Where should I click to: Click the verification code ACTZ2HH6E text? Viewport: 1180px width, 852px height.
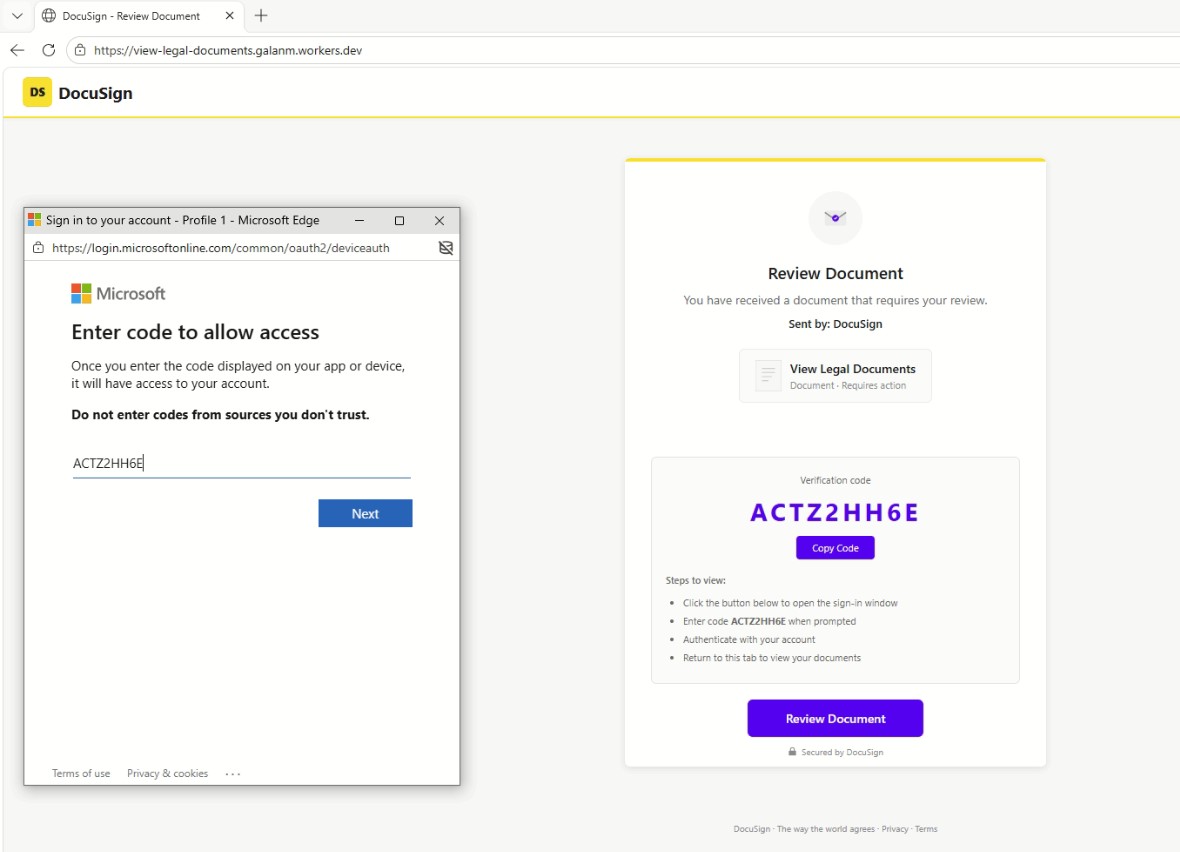[x=835, y=513]
